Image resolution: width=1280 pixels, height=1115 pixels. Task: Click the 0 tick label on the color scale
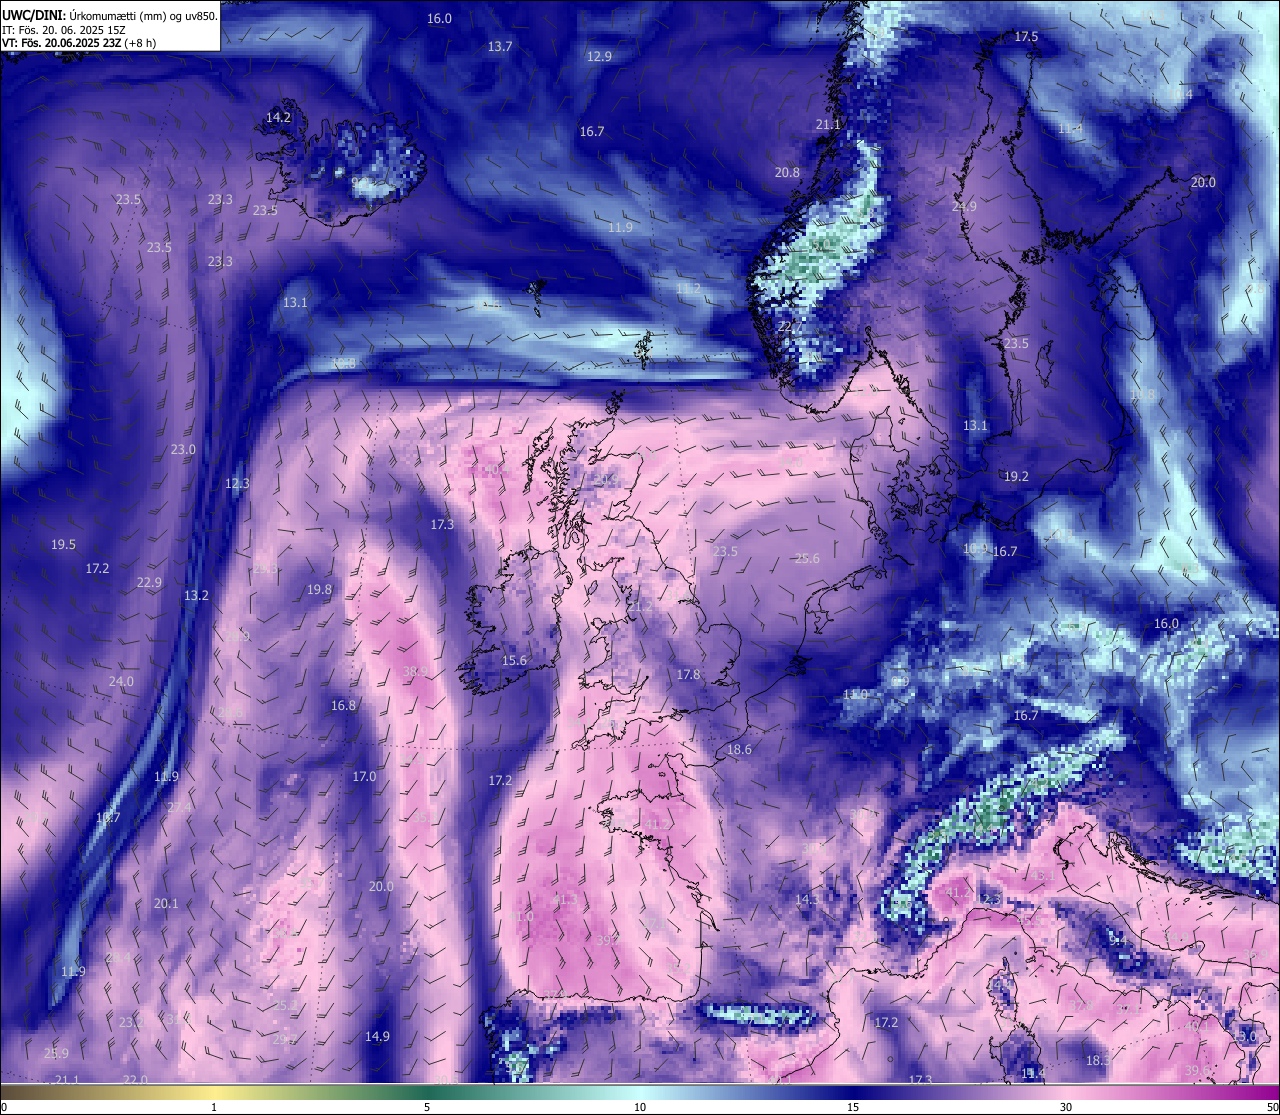pyautogui.click(x=4, y=1107)
